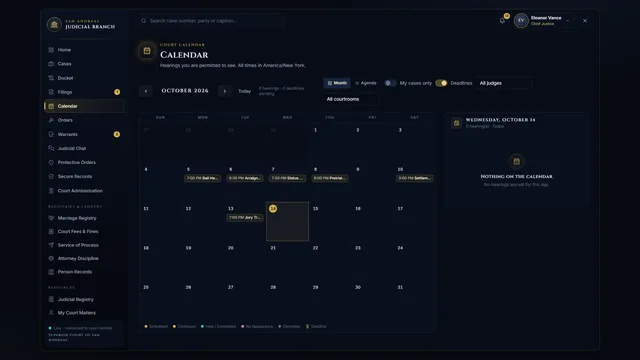The width and height of the screenshot is (640, 360).
Task: Open Judicial Chat menu item
Action: (84, 148)
